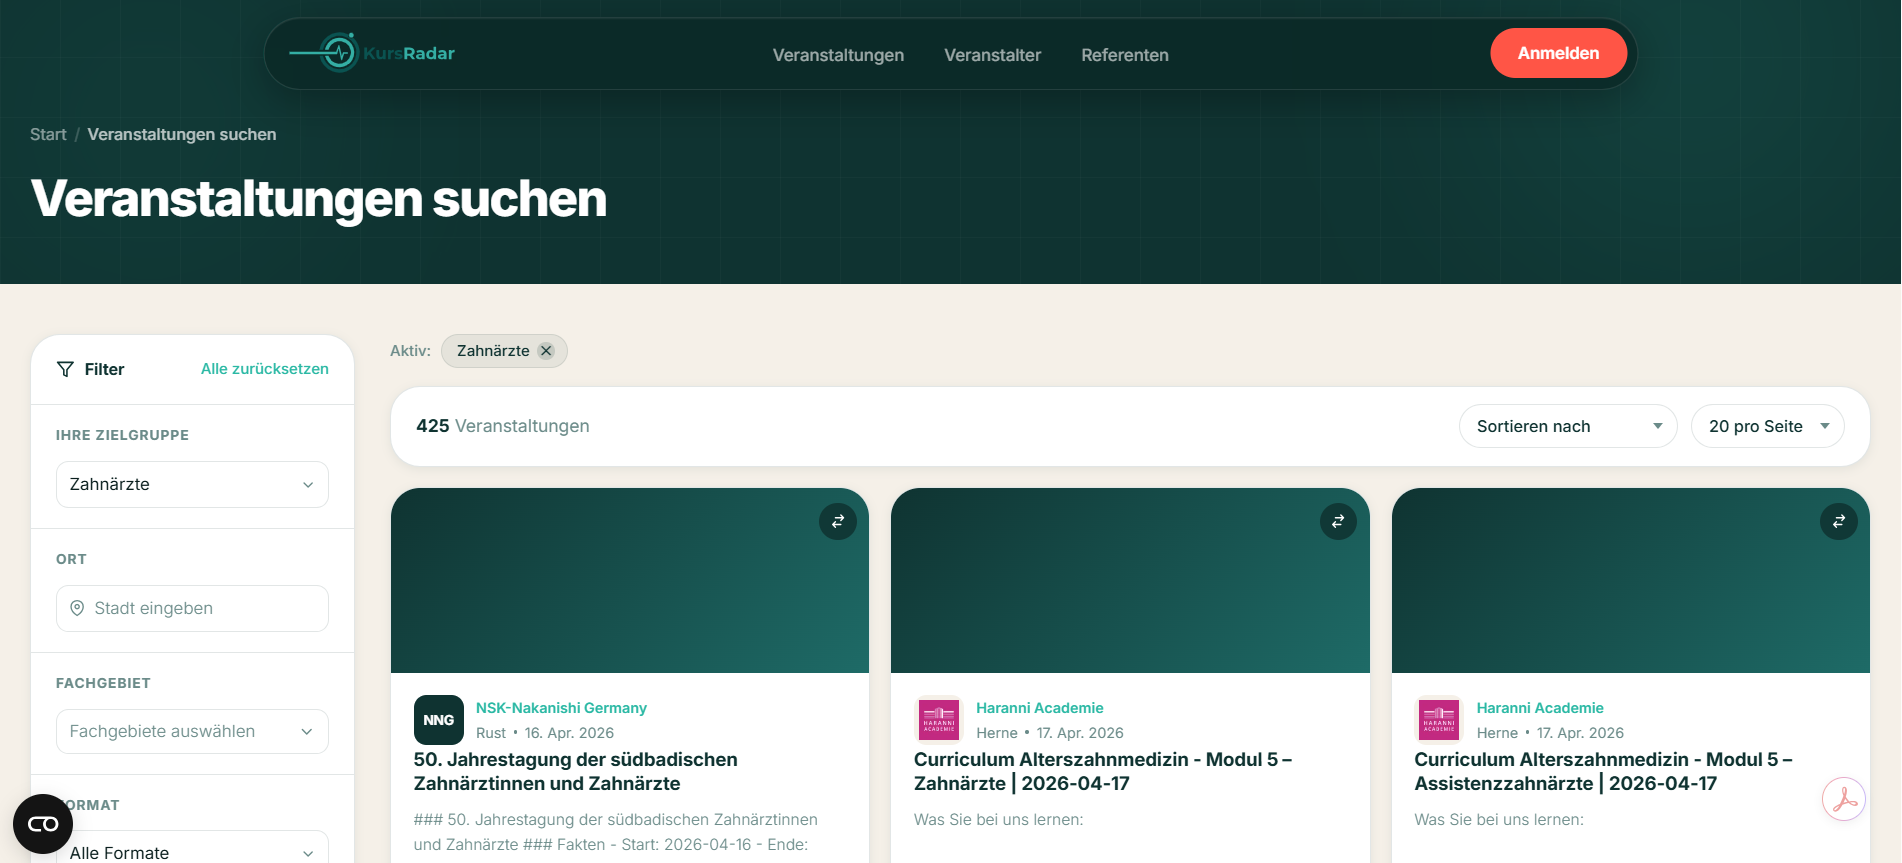
Task: Click the "425 Veranstaltungen" result count
Action: [503, 426]
